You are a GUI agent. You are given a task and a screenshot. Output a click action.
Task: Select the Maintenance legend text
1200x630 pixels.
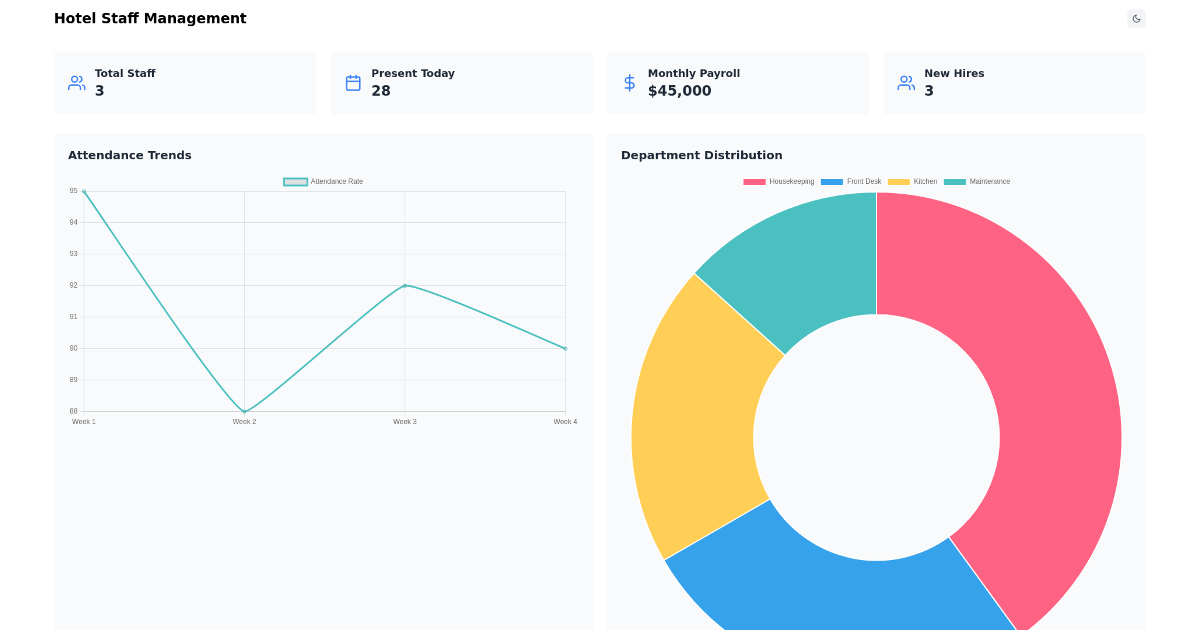point(990,181)
